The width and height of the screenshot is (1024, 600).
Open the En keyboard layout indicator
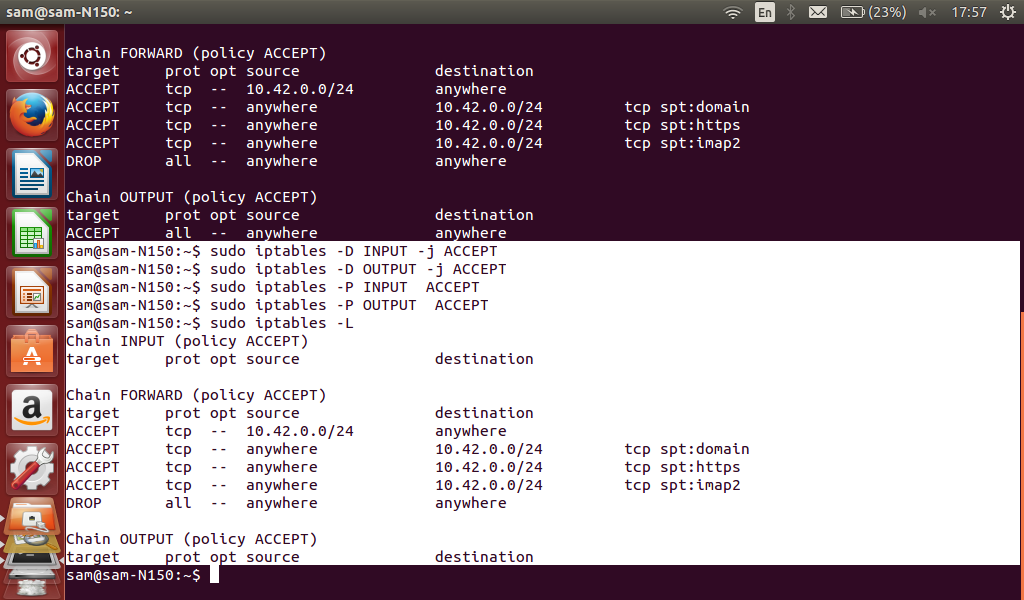[x=765, y=12]
